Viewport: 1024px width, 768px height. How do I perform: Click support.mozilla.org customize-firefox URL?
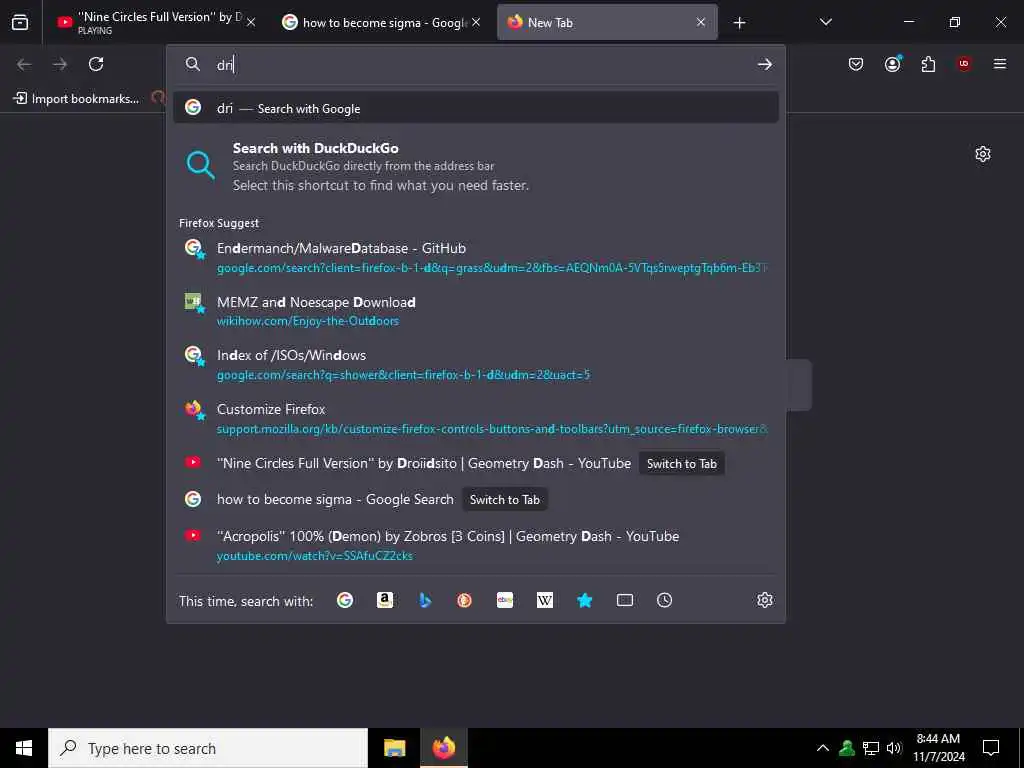[x=492, y=429]
